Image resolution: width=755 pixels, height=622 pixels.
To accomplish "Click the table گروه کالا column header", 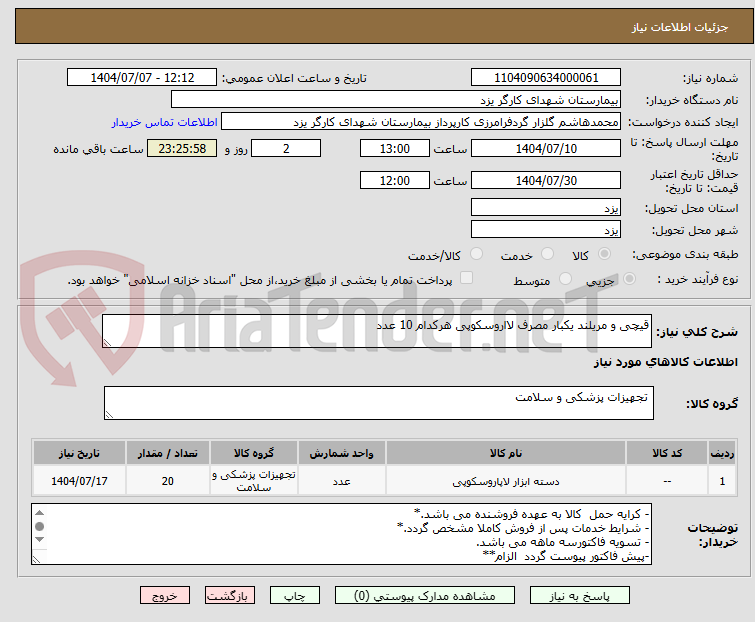I will click(254, 453).
